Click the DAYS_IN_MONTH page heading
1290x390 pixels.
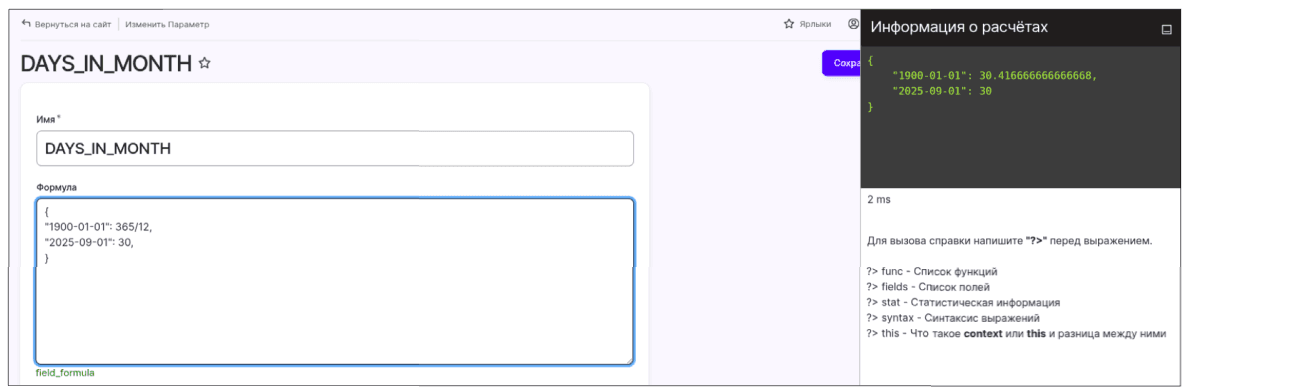[x=106, y=63]
